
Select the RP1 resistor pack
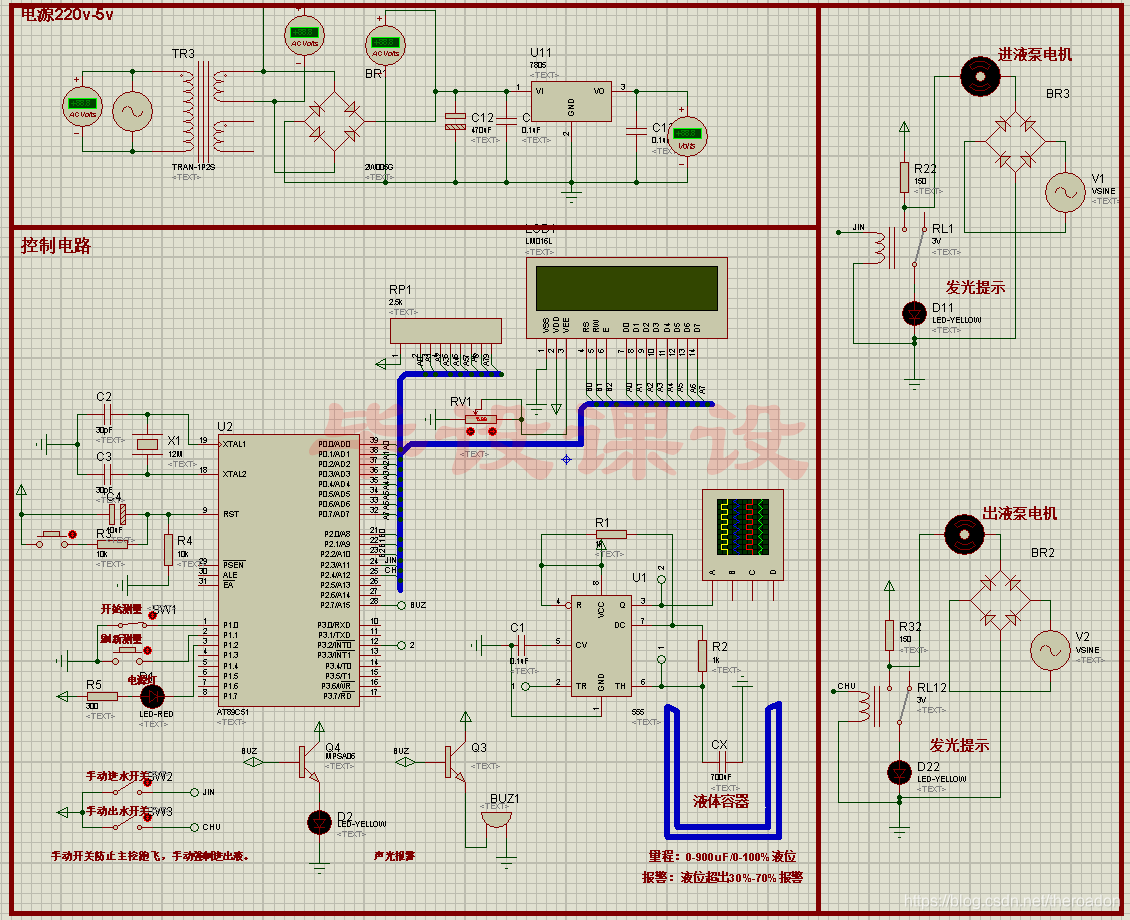pyautogui.click(x=445, y=331)
